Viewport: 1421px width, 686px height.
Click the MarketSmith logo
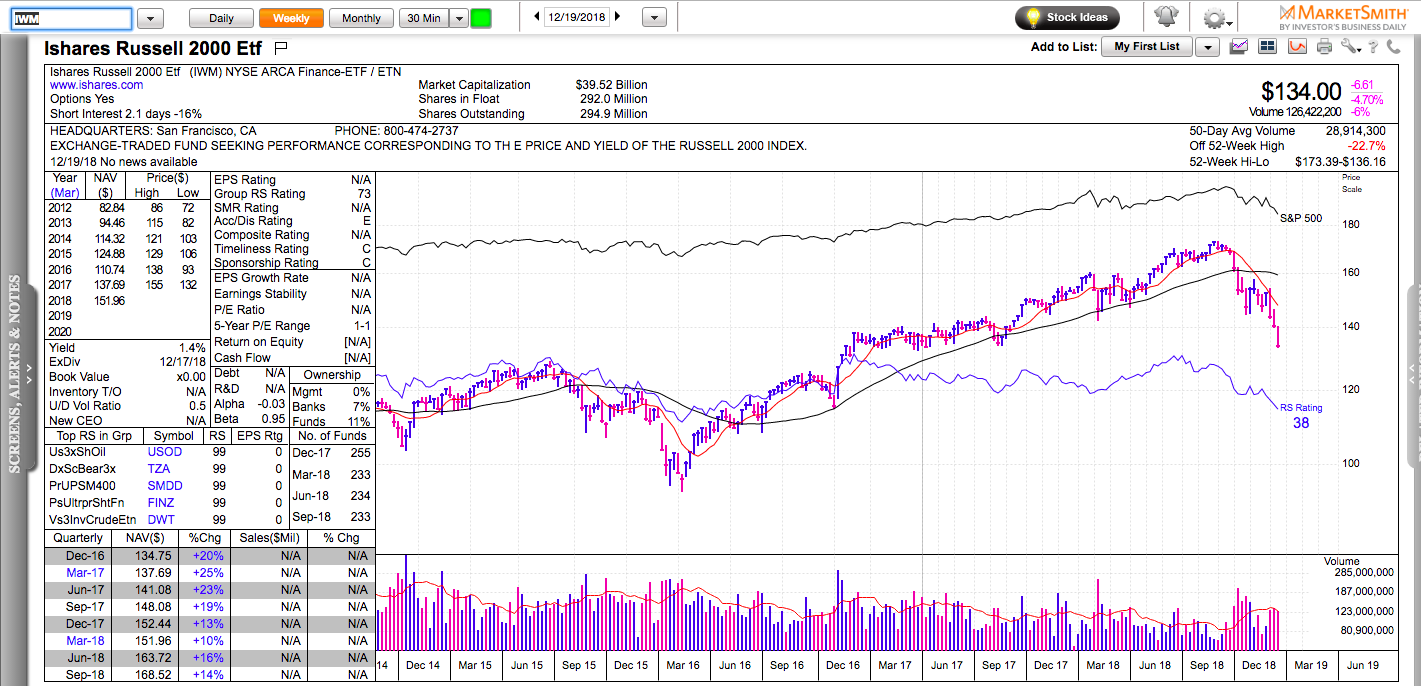pos(1345,17)
